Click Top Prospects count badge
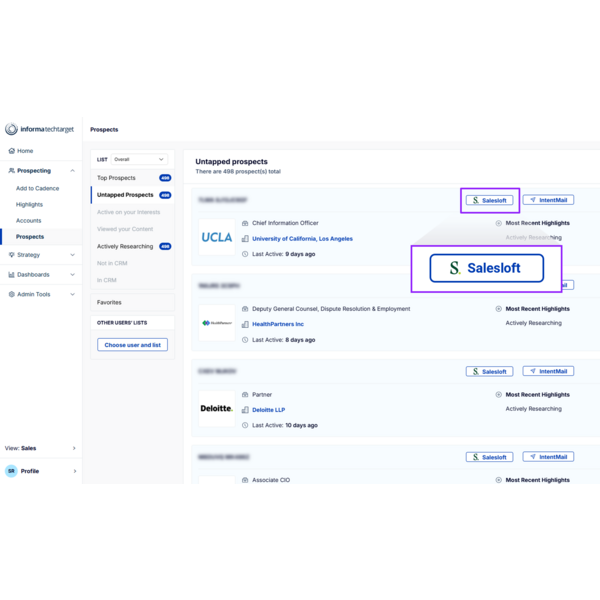 [x=165, y=178]
